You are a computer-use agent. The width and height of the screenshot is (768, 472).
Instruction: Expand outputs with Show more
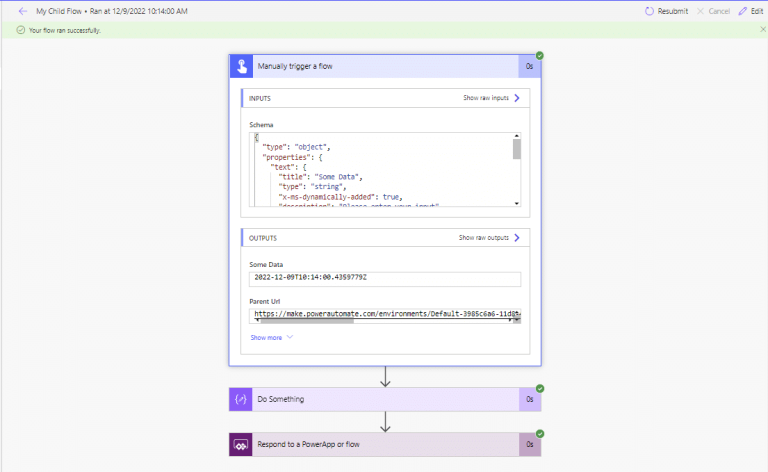coord(272,337)
